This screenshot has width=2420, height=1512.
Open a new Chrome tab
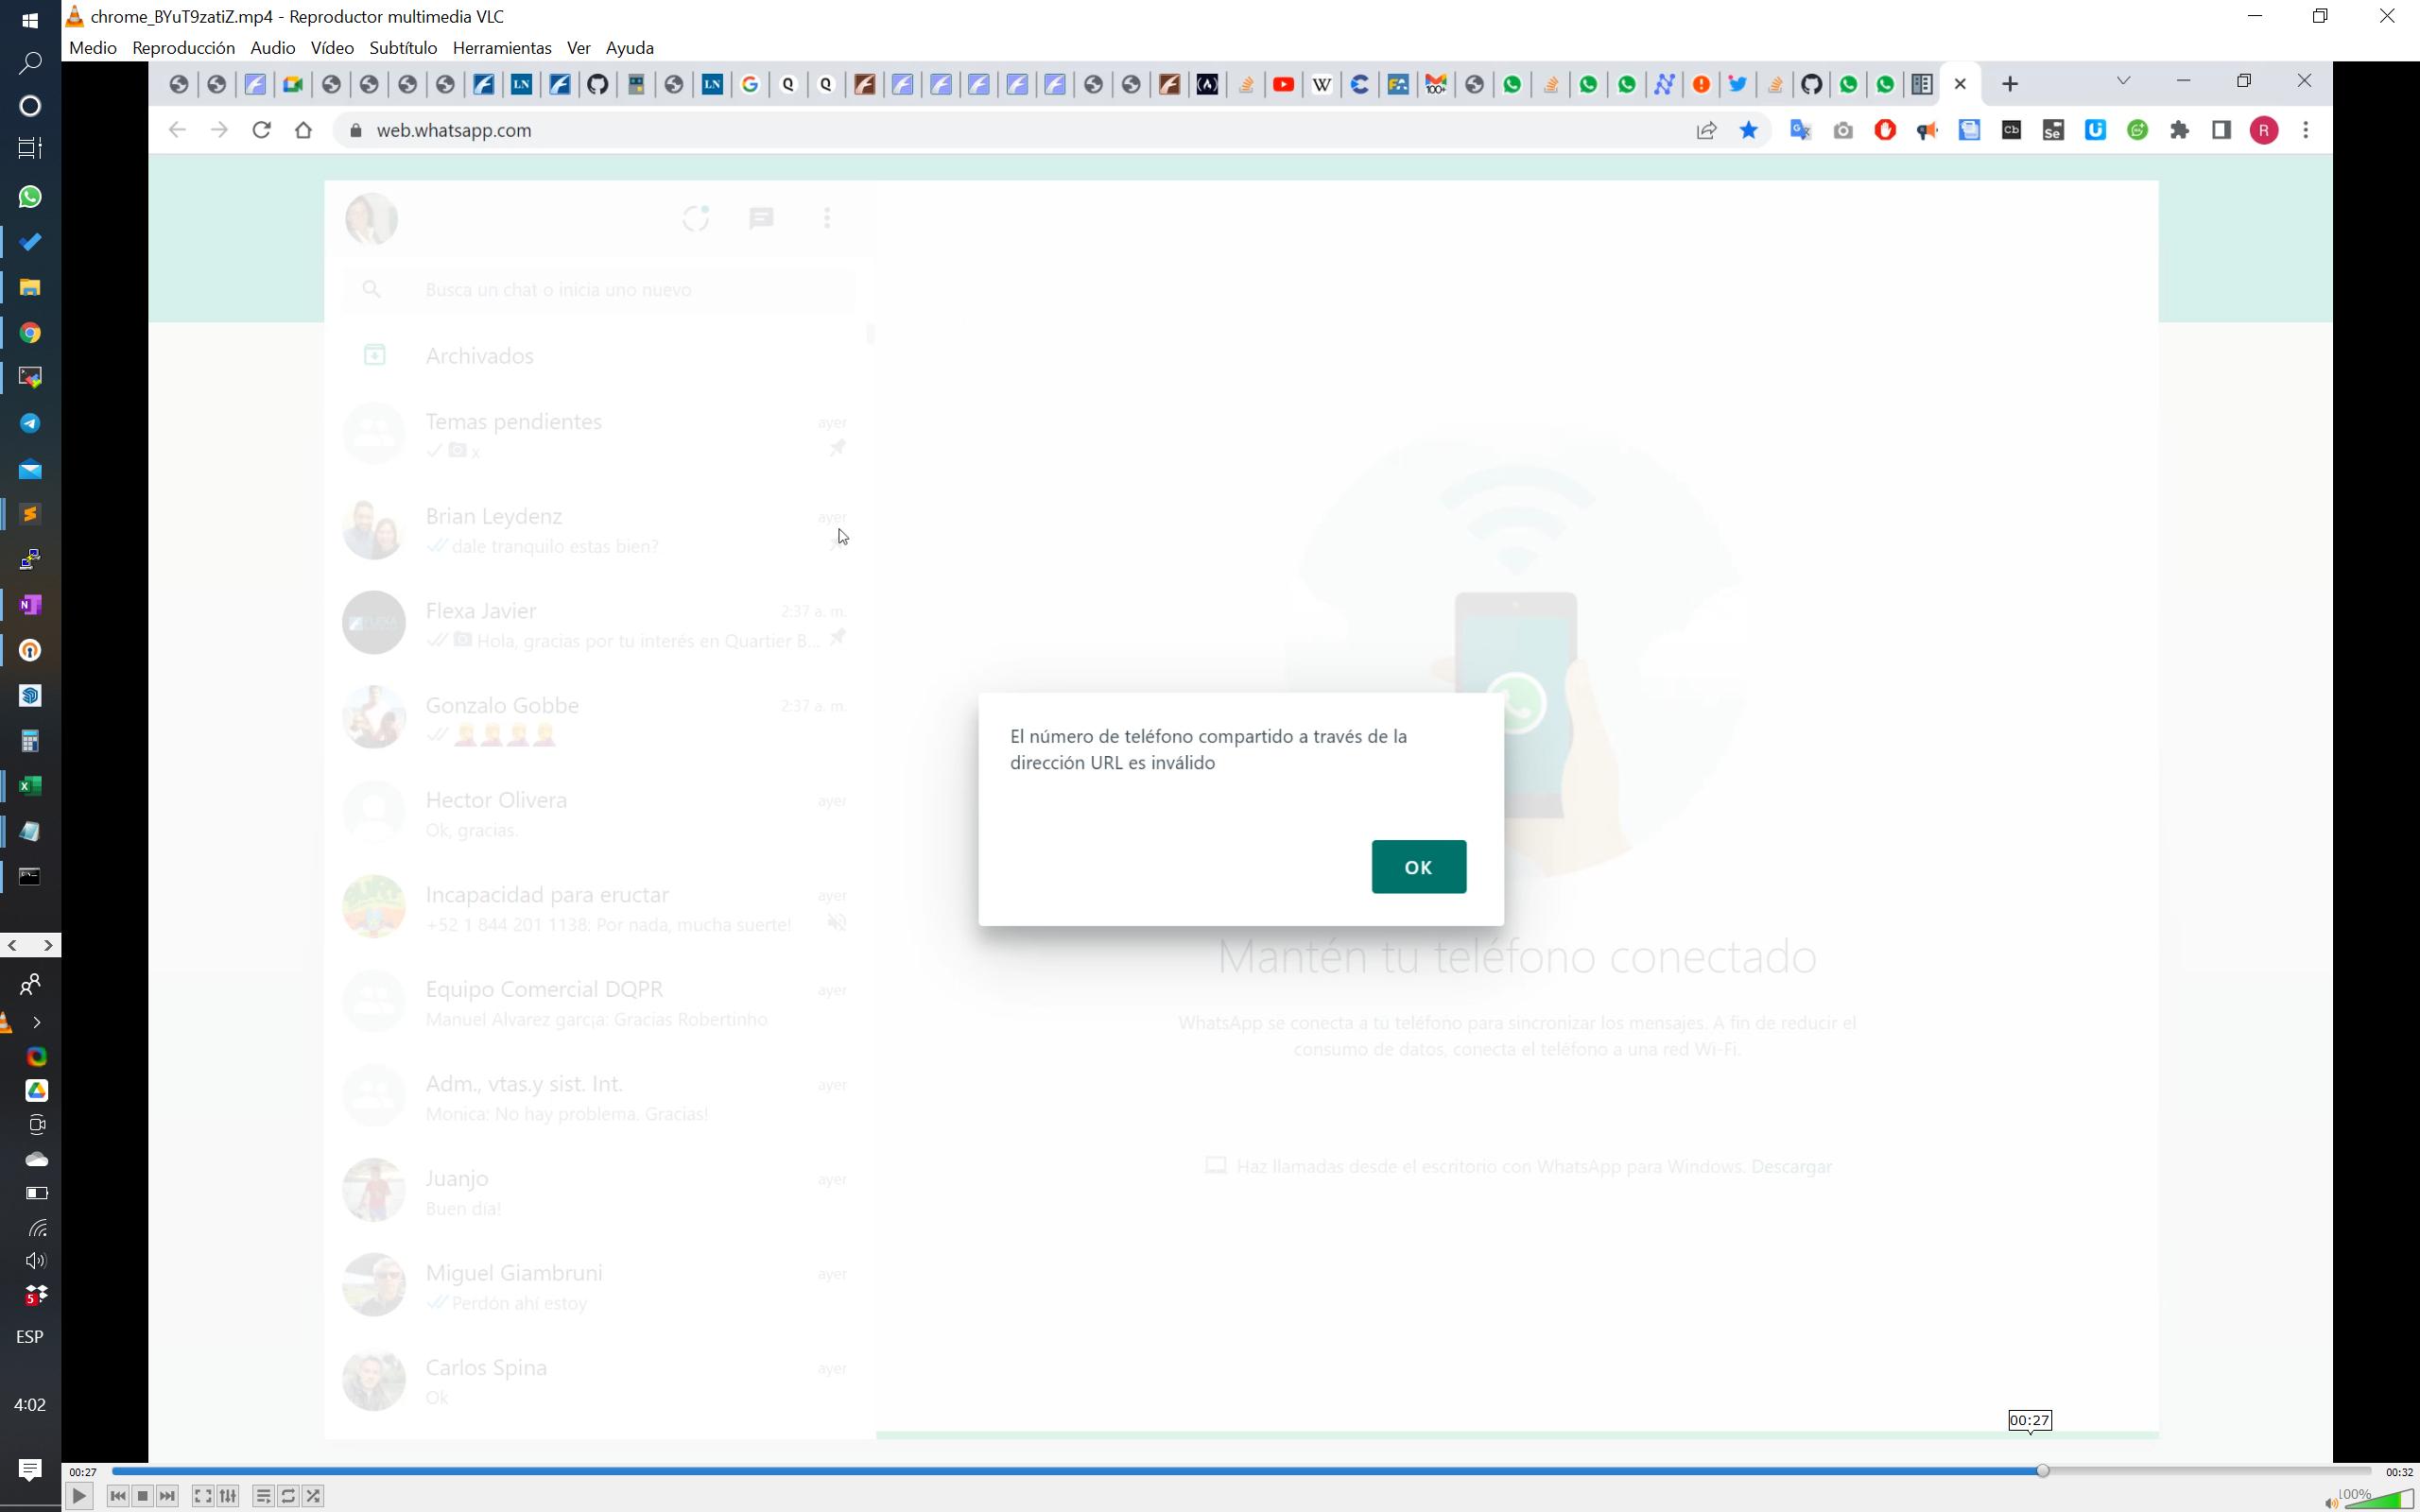[x=2010, y=84]
